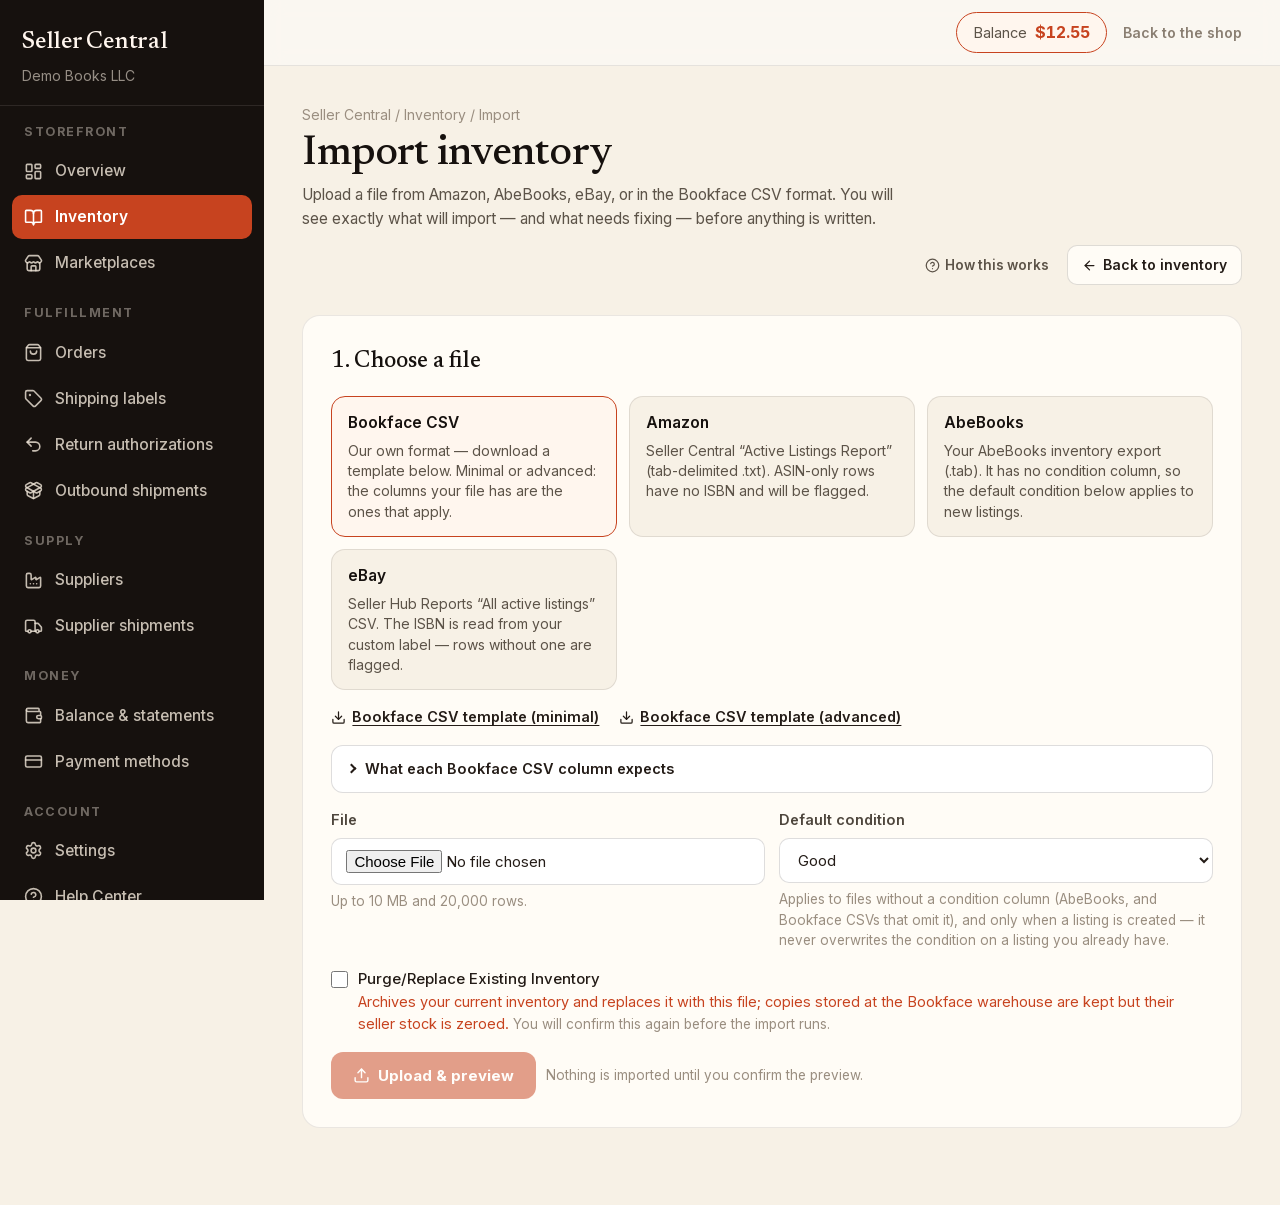1280x1205 pixels.
Task: Click download icon beside advanced template
Action: [626, 718]
